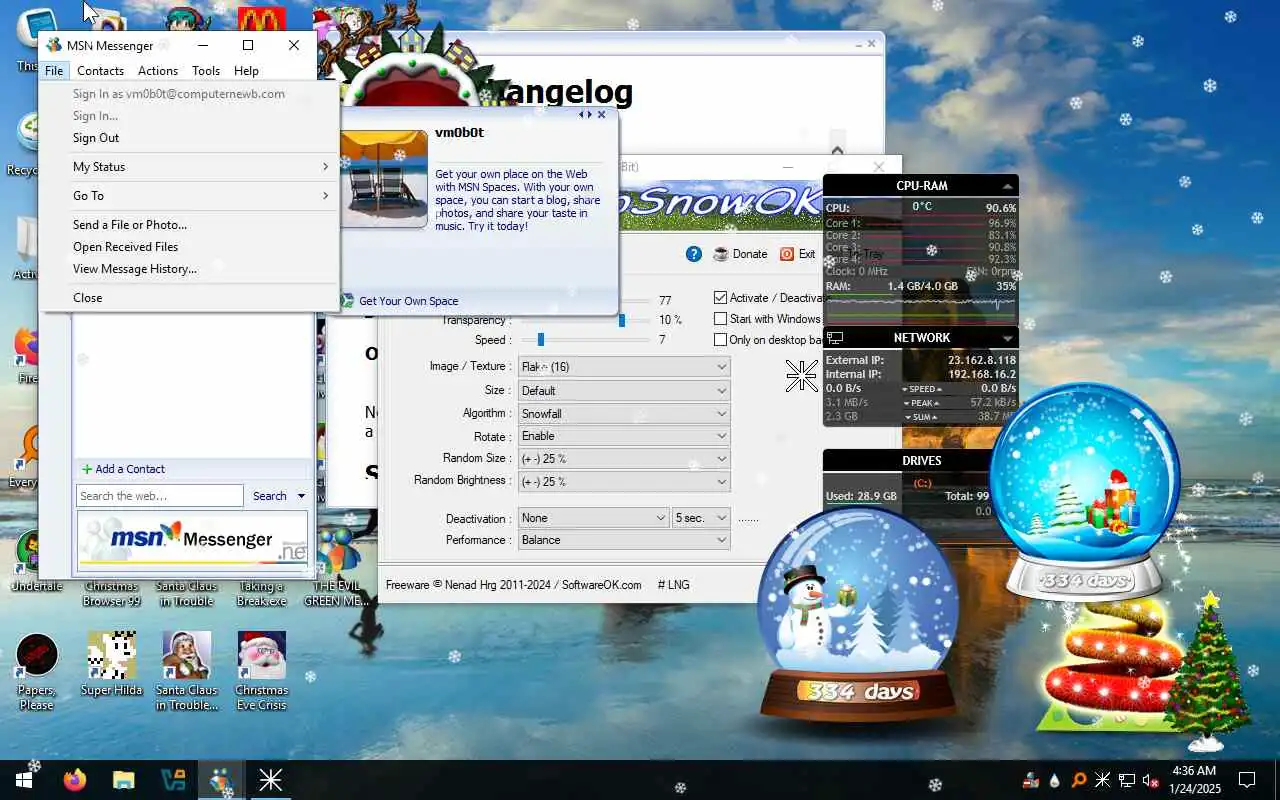Switch to MSN Messenger taskbar button
Screen dimensions: 1280x800
(220, 779)
